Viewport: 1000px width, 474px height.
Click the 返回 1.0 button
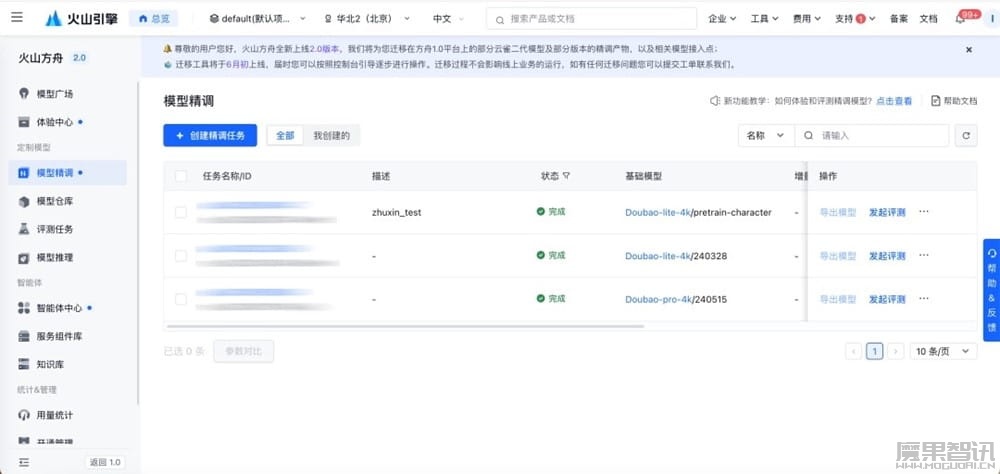point(105,462)
